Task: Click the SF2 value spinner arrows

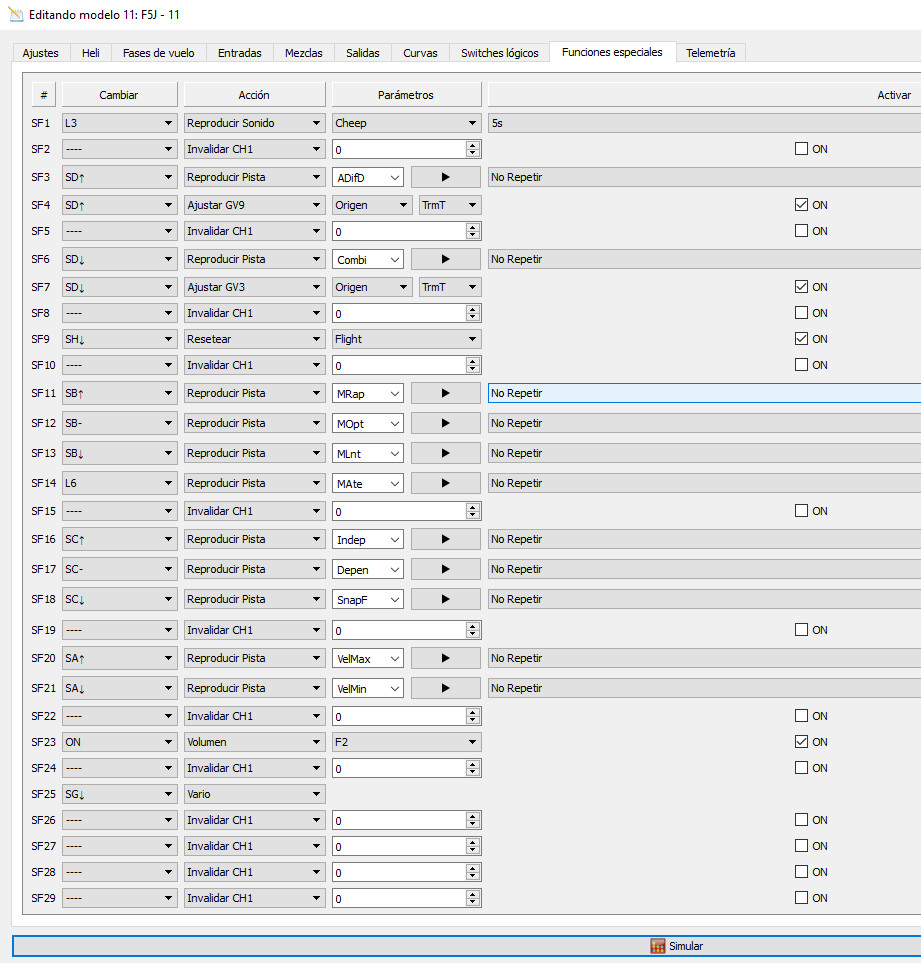Action: [473, 149]
